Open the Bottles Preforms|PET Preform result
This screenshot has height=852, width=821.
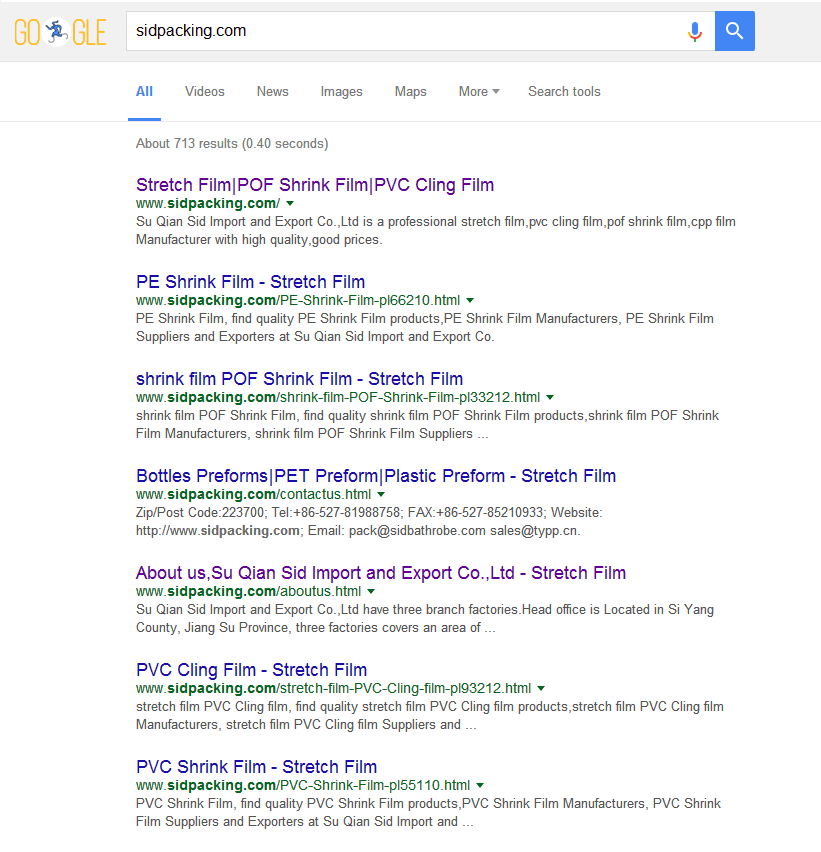coord(376,475)
